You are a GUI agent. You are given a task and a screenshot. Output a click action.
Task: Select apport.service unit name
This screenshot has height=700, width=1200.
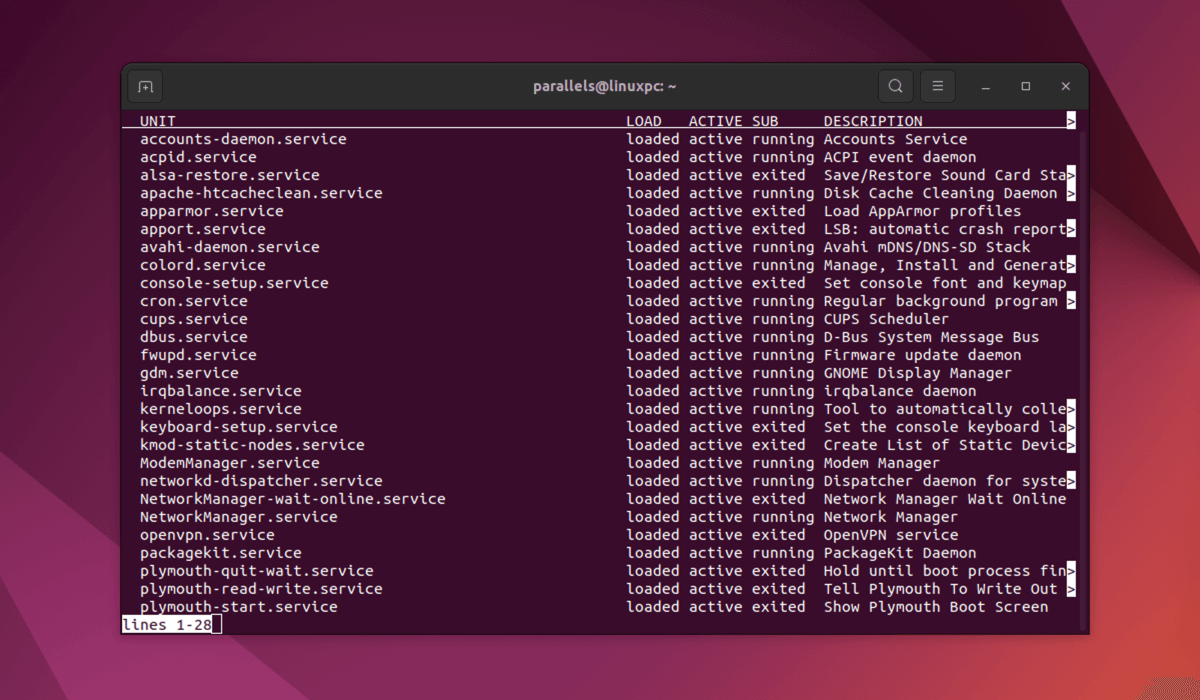[203, 229]
